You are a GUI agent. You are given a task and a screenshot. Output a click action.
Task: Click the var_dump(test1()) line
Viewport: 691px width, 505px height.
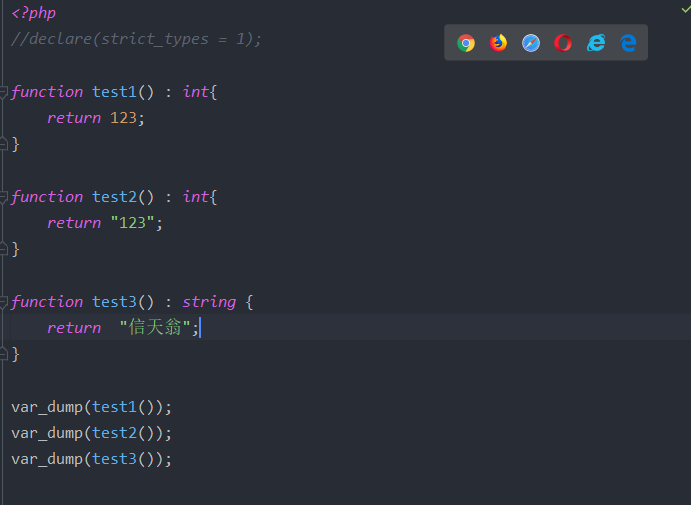(91, 407)
